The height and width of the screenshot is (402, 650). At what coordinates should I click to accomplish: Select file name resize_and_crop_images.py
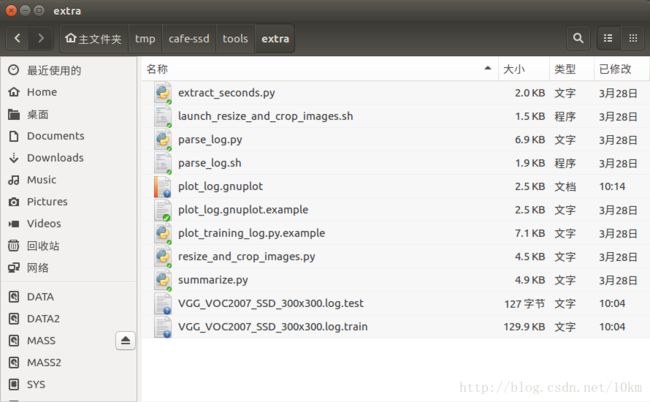point(247,257)
